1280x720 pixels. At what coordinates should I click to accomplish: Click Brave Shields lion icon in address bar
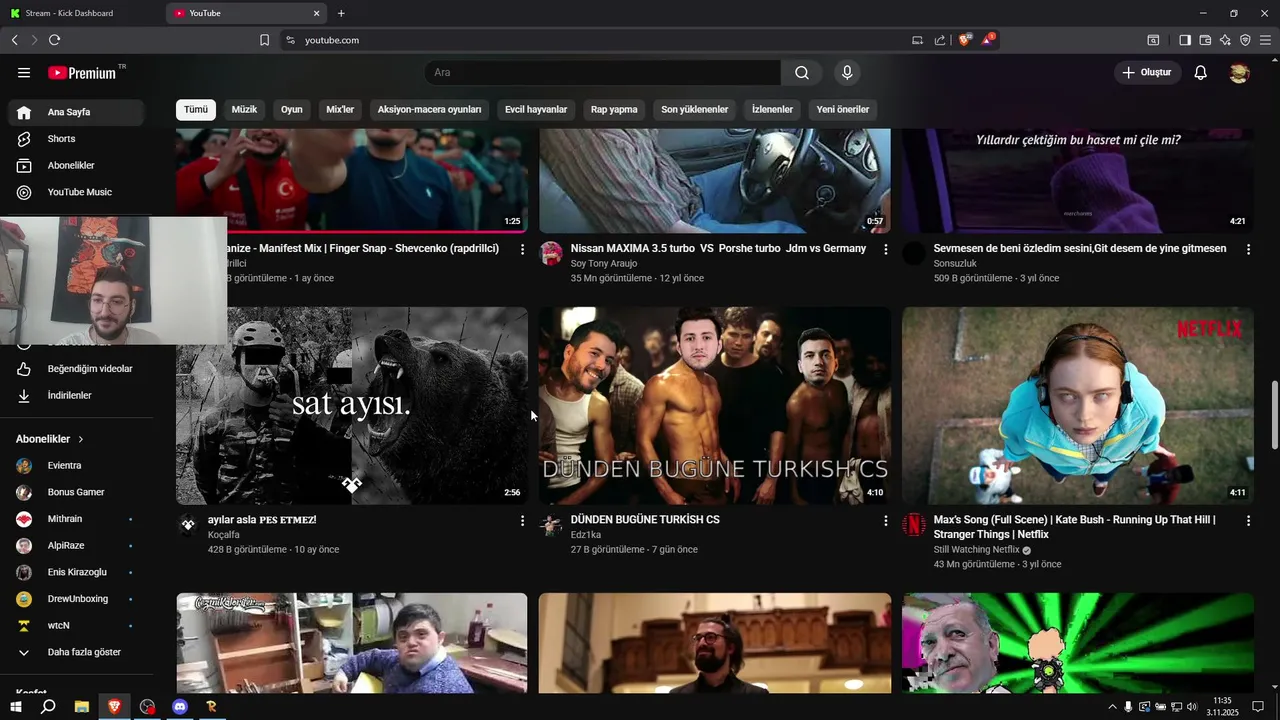coord(965,40)
